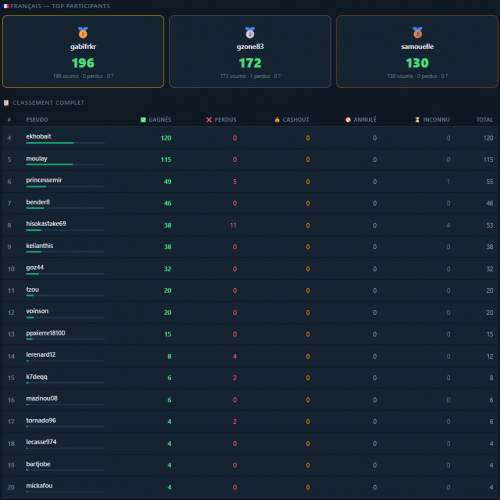Click princessemir's gagnés value 49

click(168, 182)
